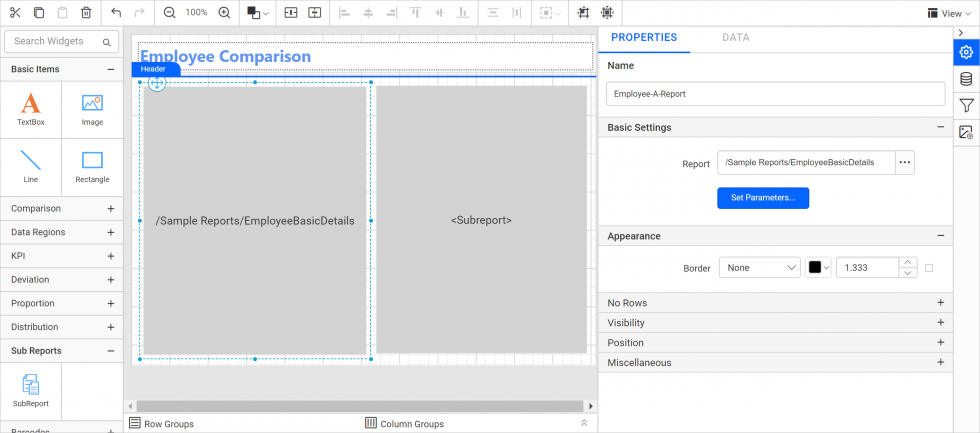Click the fit-to-width sizing icon
The image size is (980, 433).
click(x=291, y=12)
